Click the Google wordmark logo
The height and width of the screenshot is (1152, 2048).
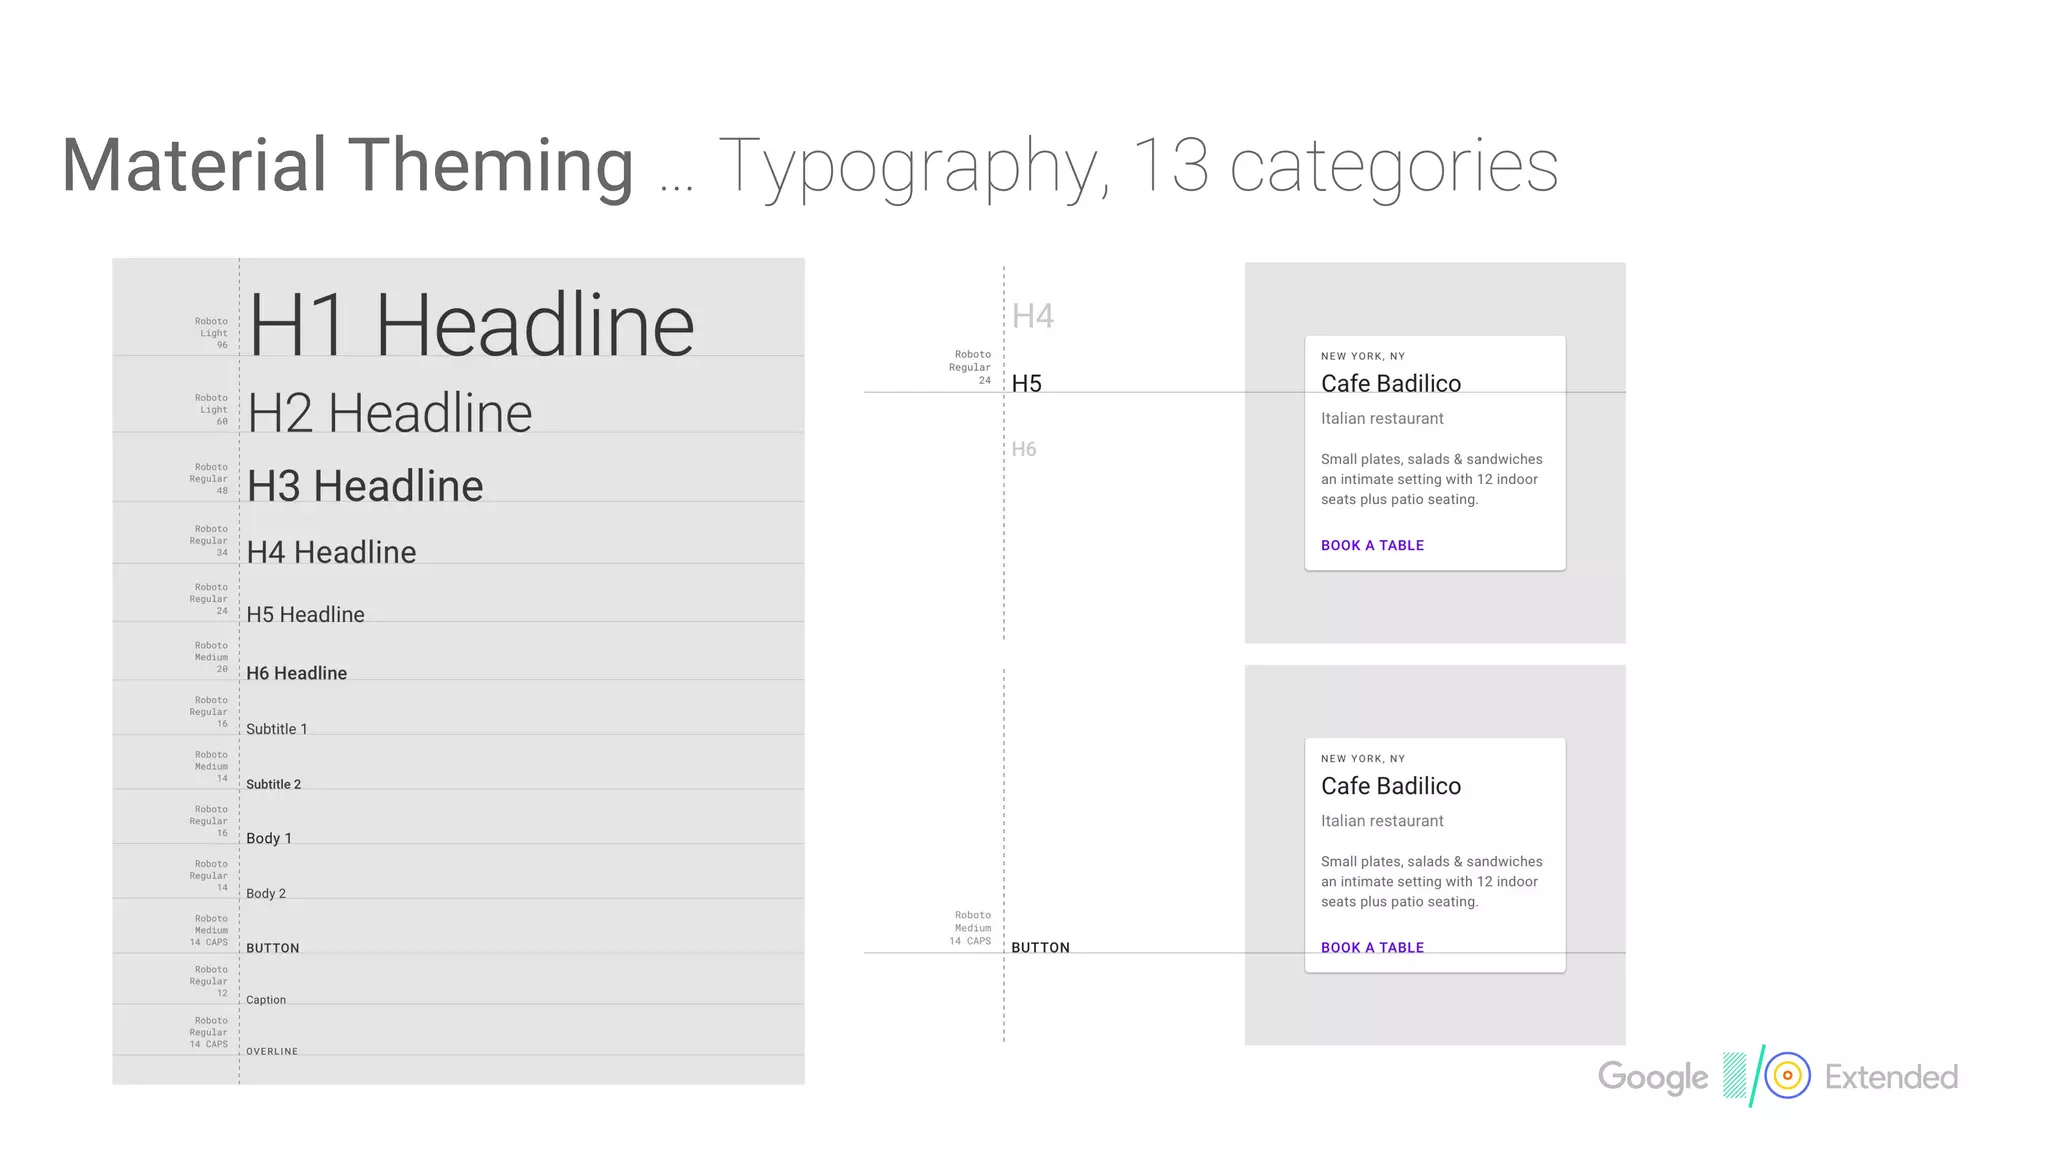coord(1652,1077)
